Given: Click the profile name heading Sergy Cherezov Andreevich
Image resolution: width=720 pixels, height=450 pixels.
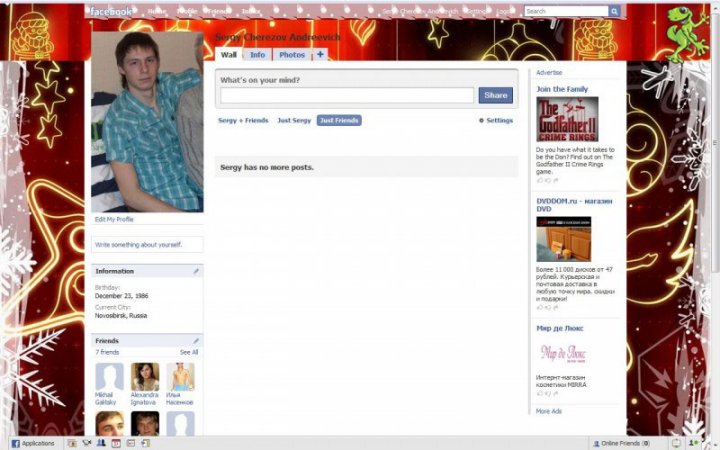Looking at the screenshot, I should point(277,37).
